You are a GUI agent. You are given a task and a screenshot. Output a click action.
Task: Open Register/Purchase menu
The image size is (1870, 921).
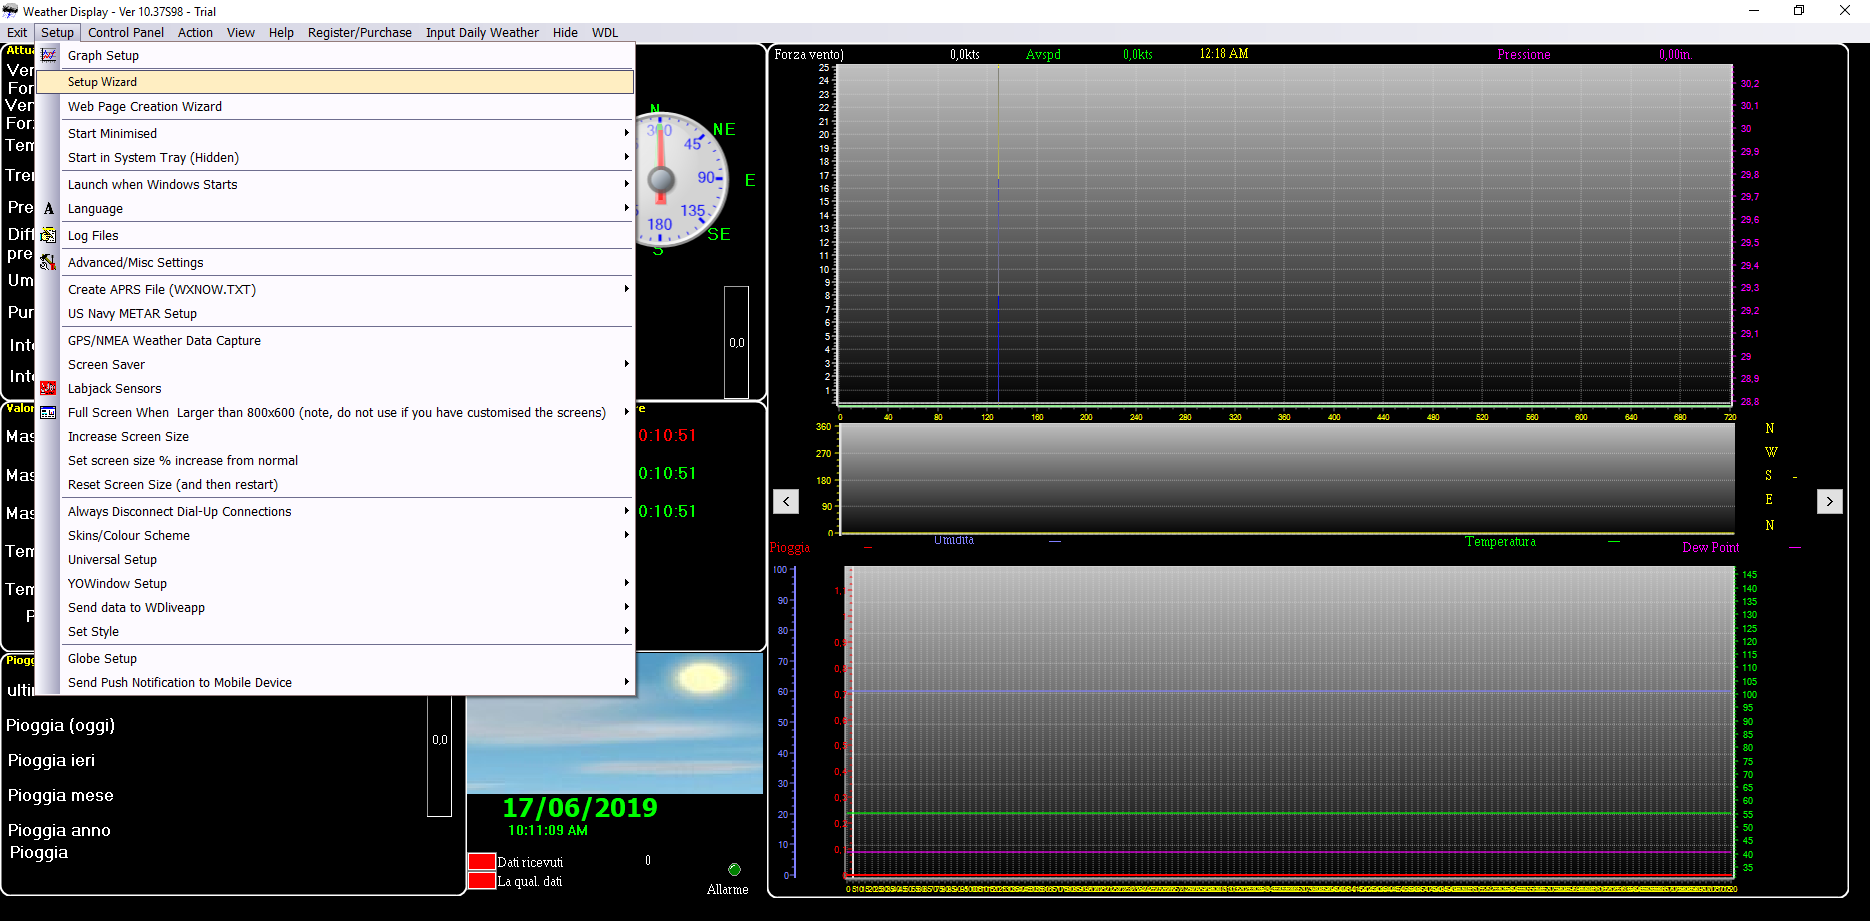(x=360, y=32)
